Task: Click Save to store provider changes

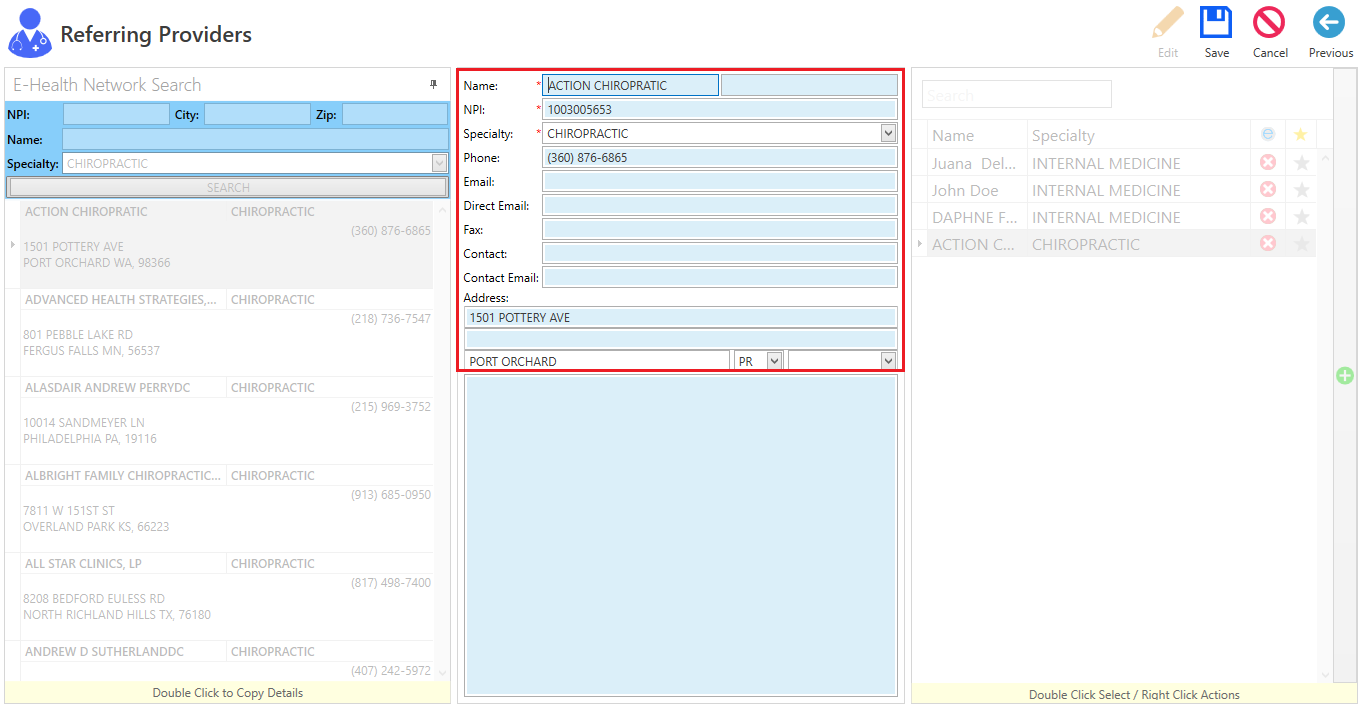Action: pos(1216,22)
